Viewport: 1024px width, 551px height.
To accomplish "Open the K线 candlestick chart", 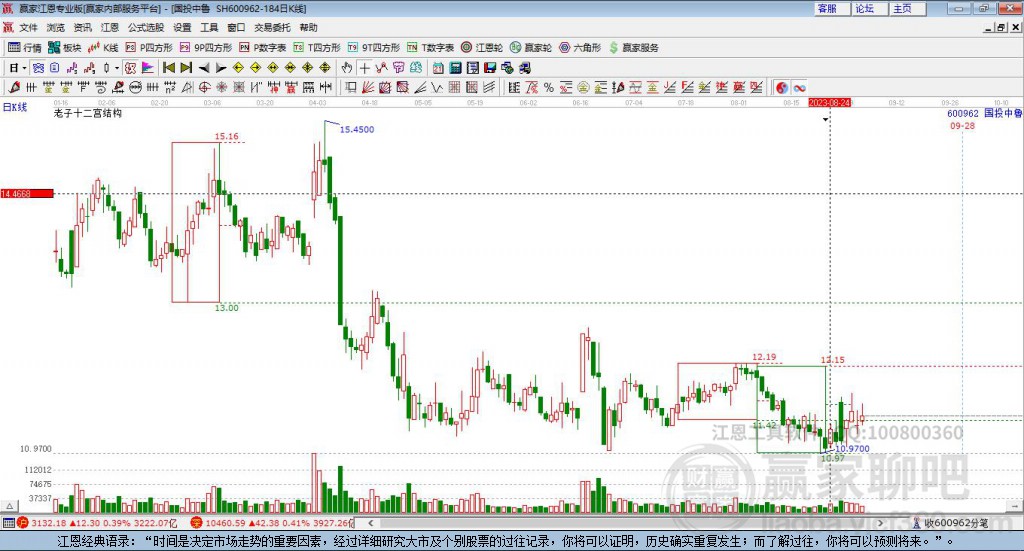I will 103,48.
